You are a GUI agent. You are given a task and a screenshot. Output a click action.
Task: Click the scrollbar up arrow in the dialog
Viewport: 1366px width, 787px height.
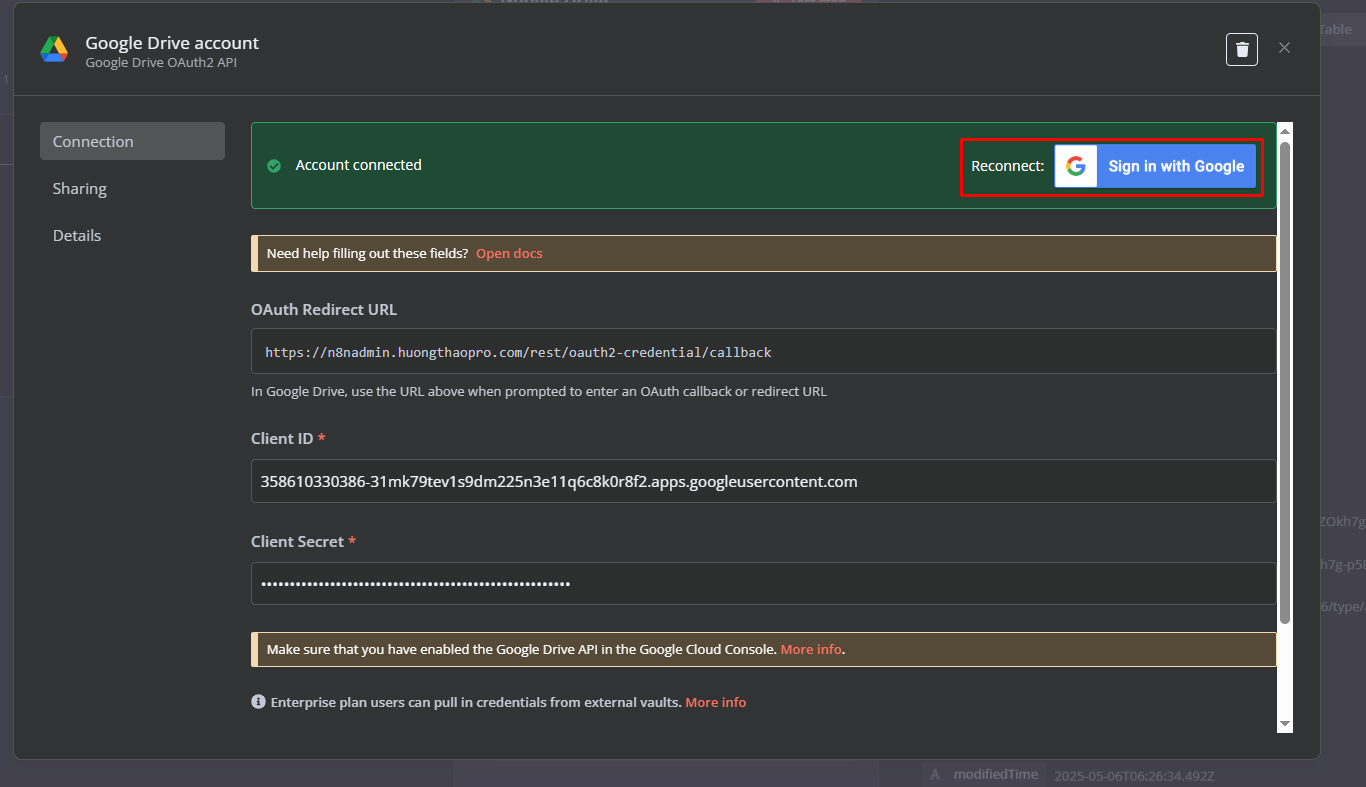pos(1285,130)
